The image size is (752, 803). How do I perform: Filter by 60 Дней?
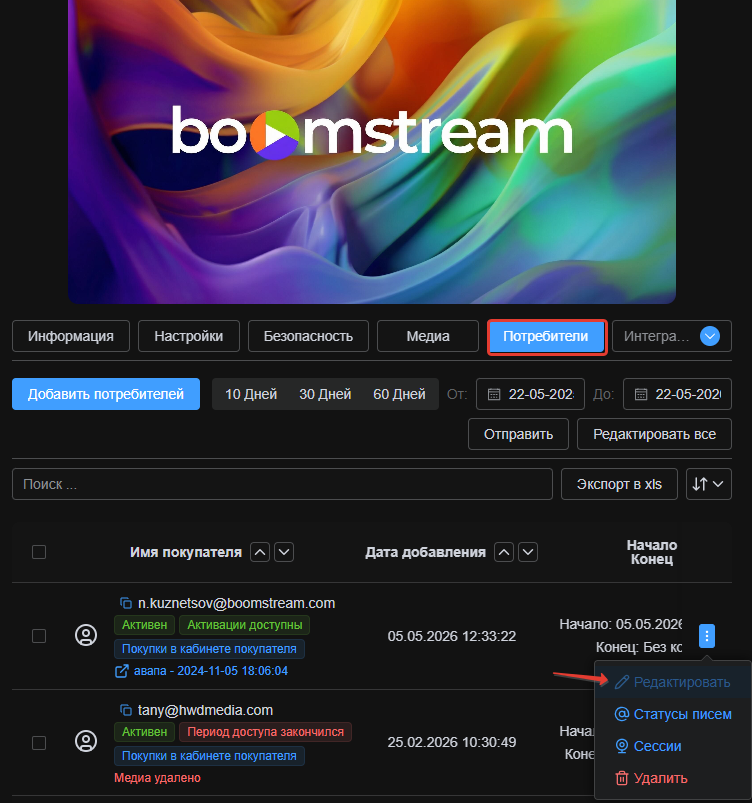pyautogui.click(x=400, y=394)
